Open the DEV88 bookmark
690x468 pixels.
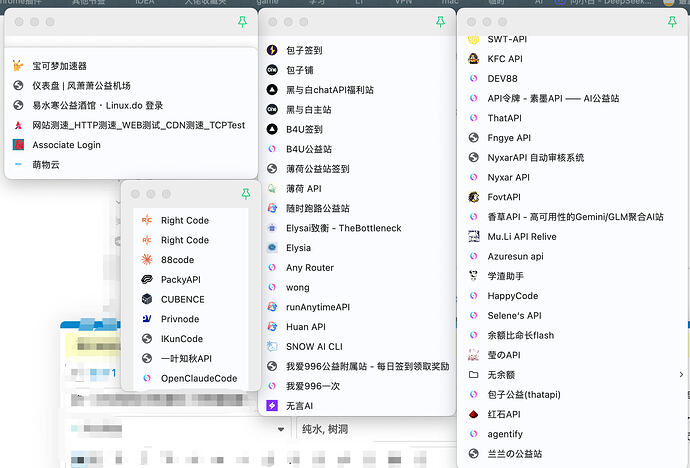pos(502,78)
